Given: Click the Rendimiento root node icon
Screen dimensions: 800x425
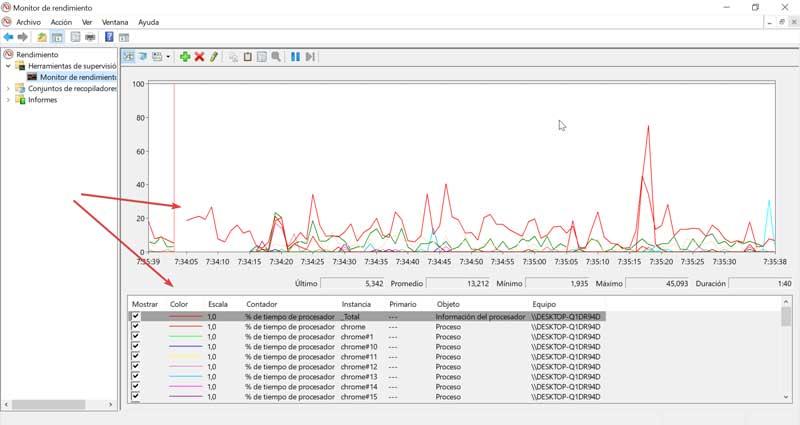Looking at the screenshot, I should pos(8,54).
